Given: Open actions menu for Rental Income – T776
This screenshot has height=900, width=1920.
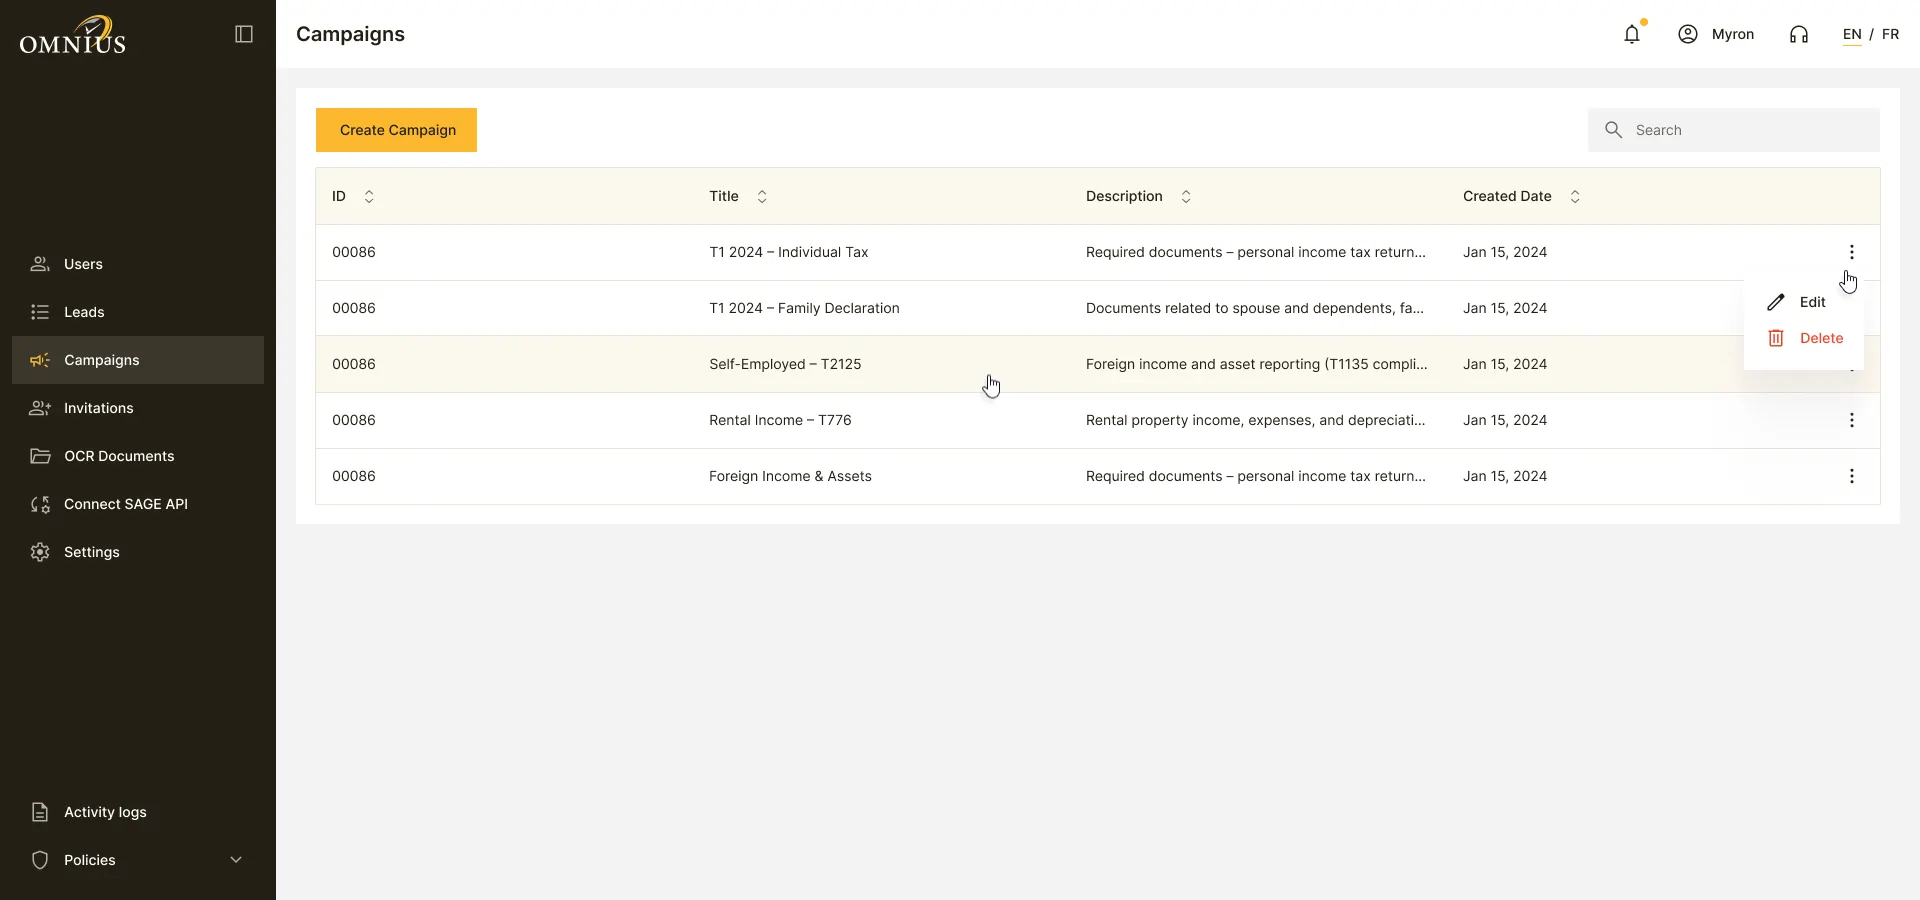Looking at the screenshot, I should click(1852, 420).
